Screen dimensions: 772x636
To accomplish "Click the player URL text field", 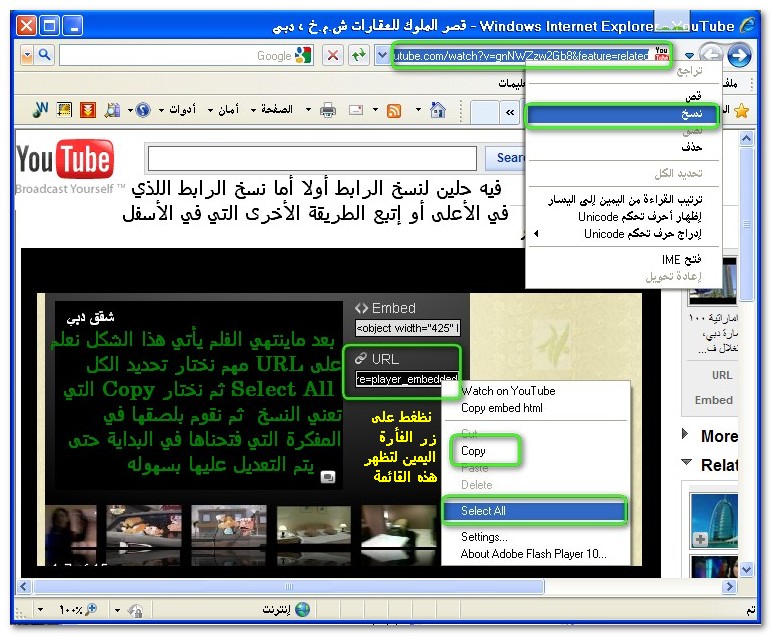I will pyautogui.click(x=407, y=379).
